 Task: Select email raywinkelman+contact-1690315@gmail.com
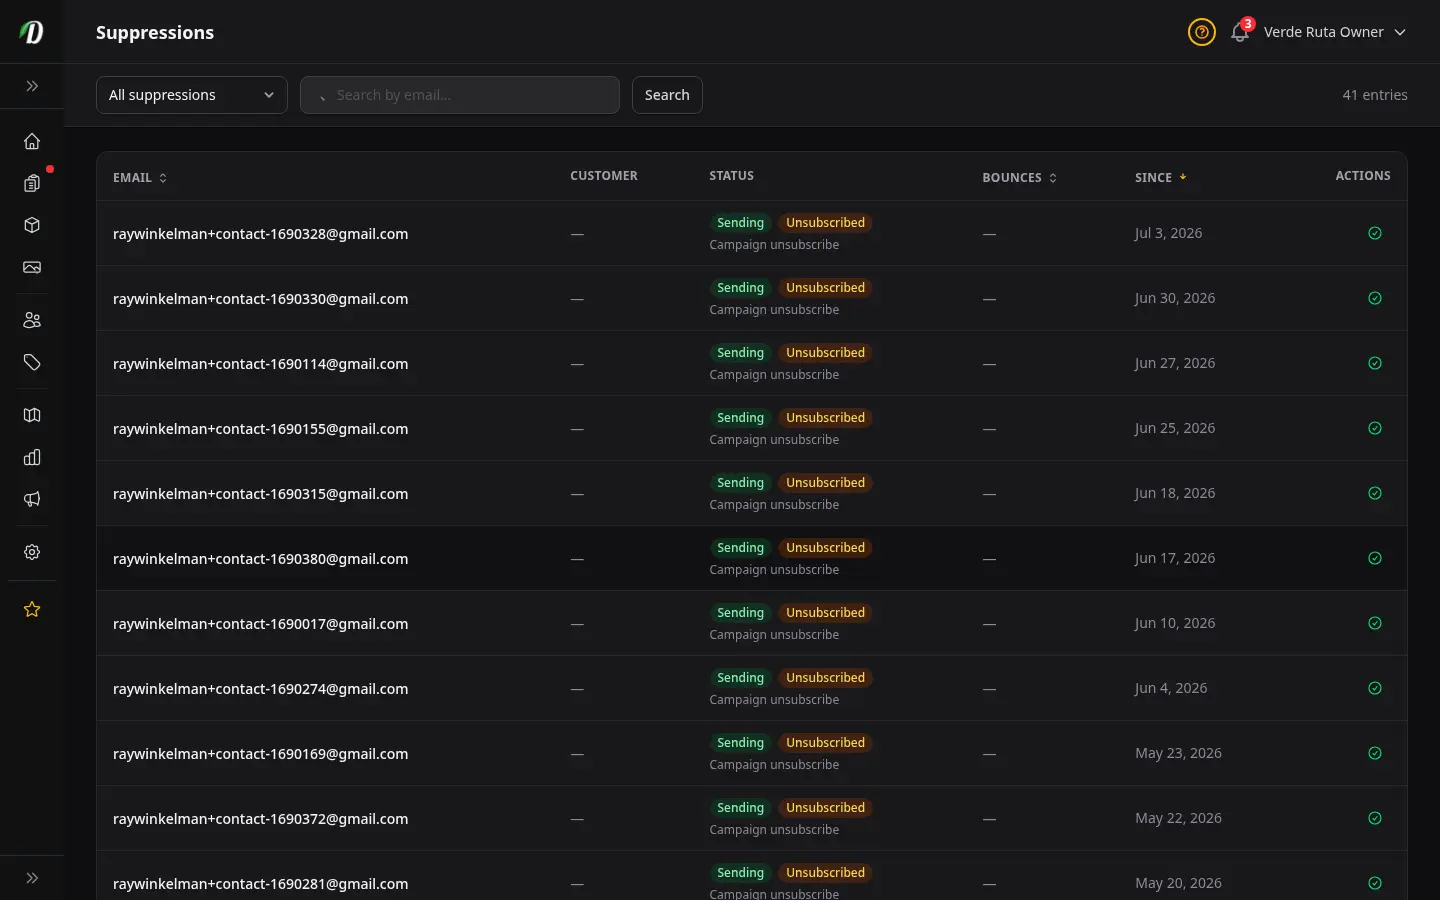[260, 494]
